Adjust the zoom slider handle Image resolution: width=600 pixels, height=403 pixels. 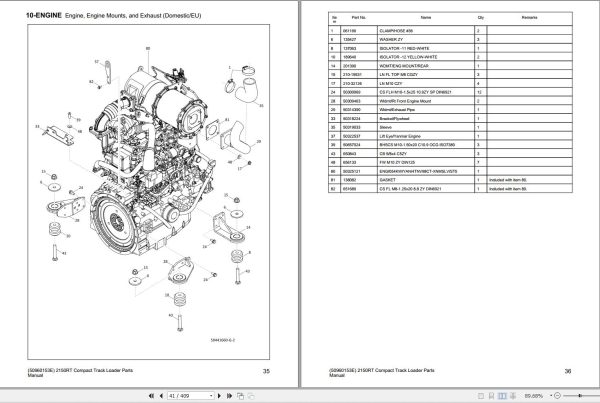[x=580, y=395]
